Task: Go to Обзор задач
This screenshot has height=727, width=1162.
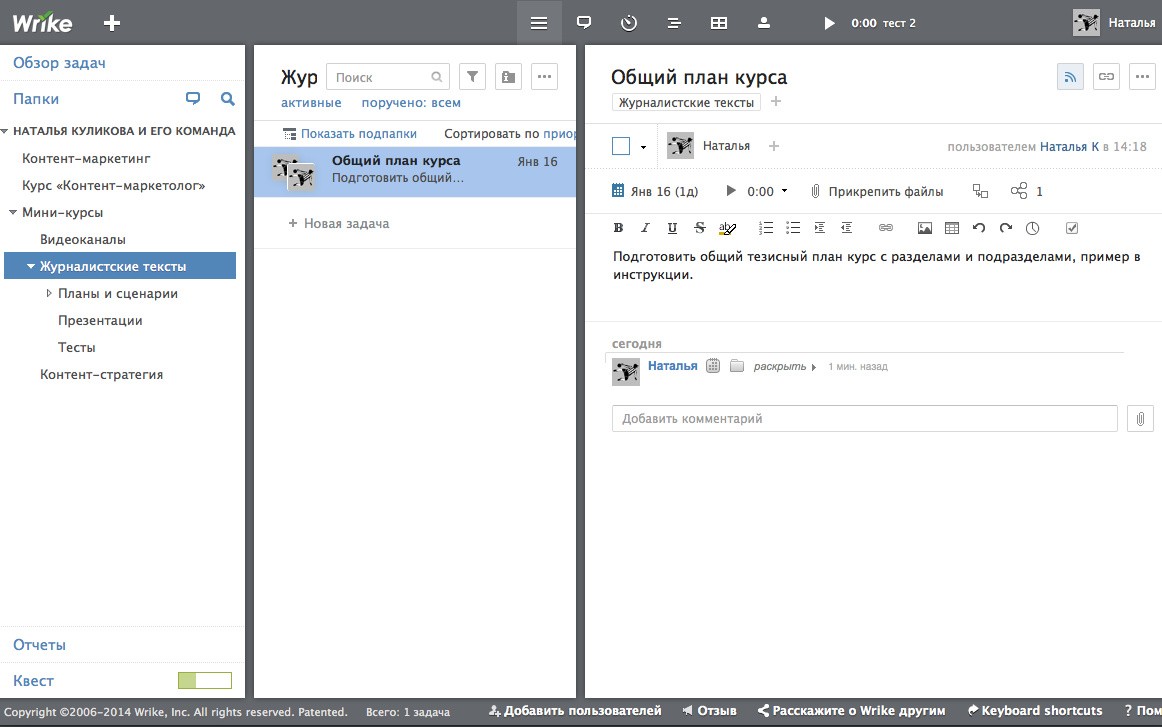Action: point(59,63)
